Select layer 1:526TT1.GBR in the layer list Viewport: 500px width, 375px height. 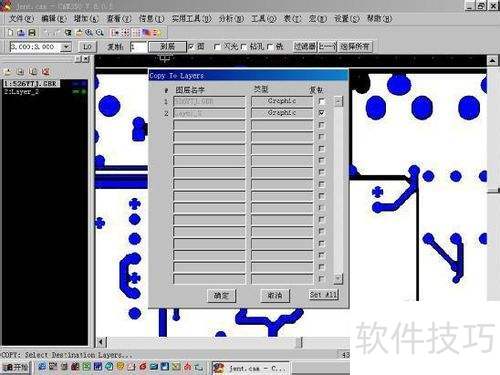point(32,84)
